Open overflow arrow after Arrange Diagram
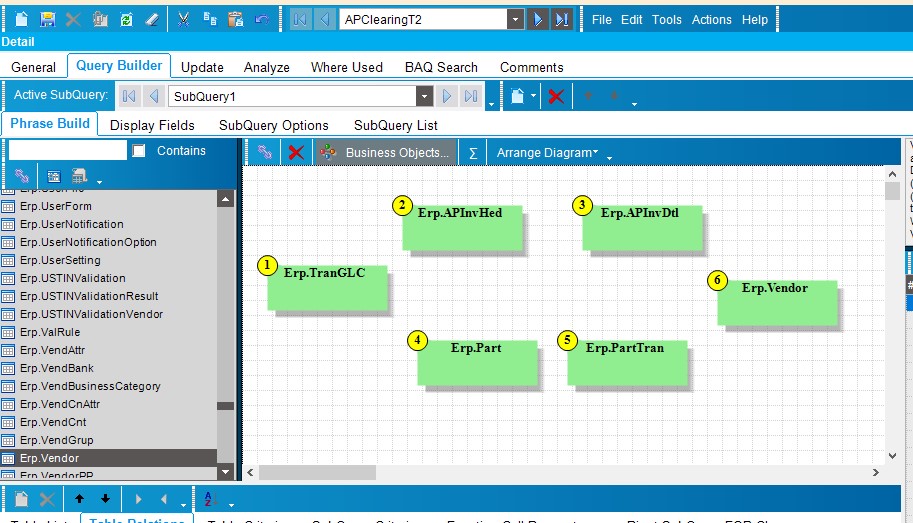This screenshot has width=913, height=523. (610, 158)
